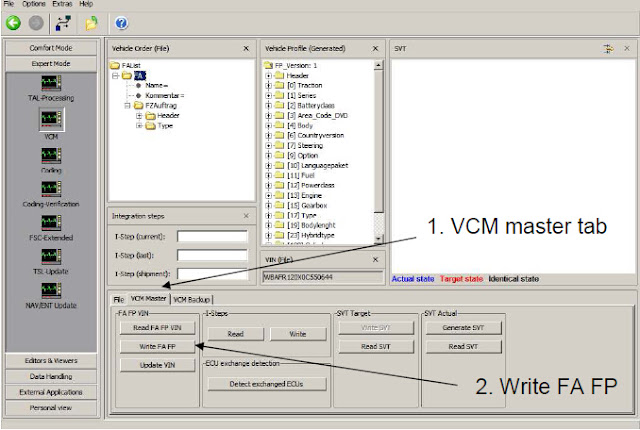Click the Update VIN button
Viewport: 640px width, 430px height.
coord(157,365)
